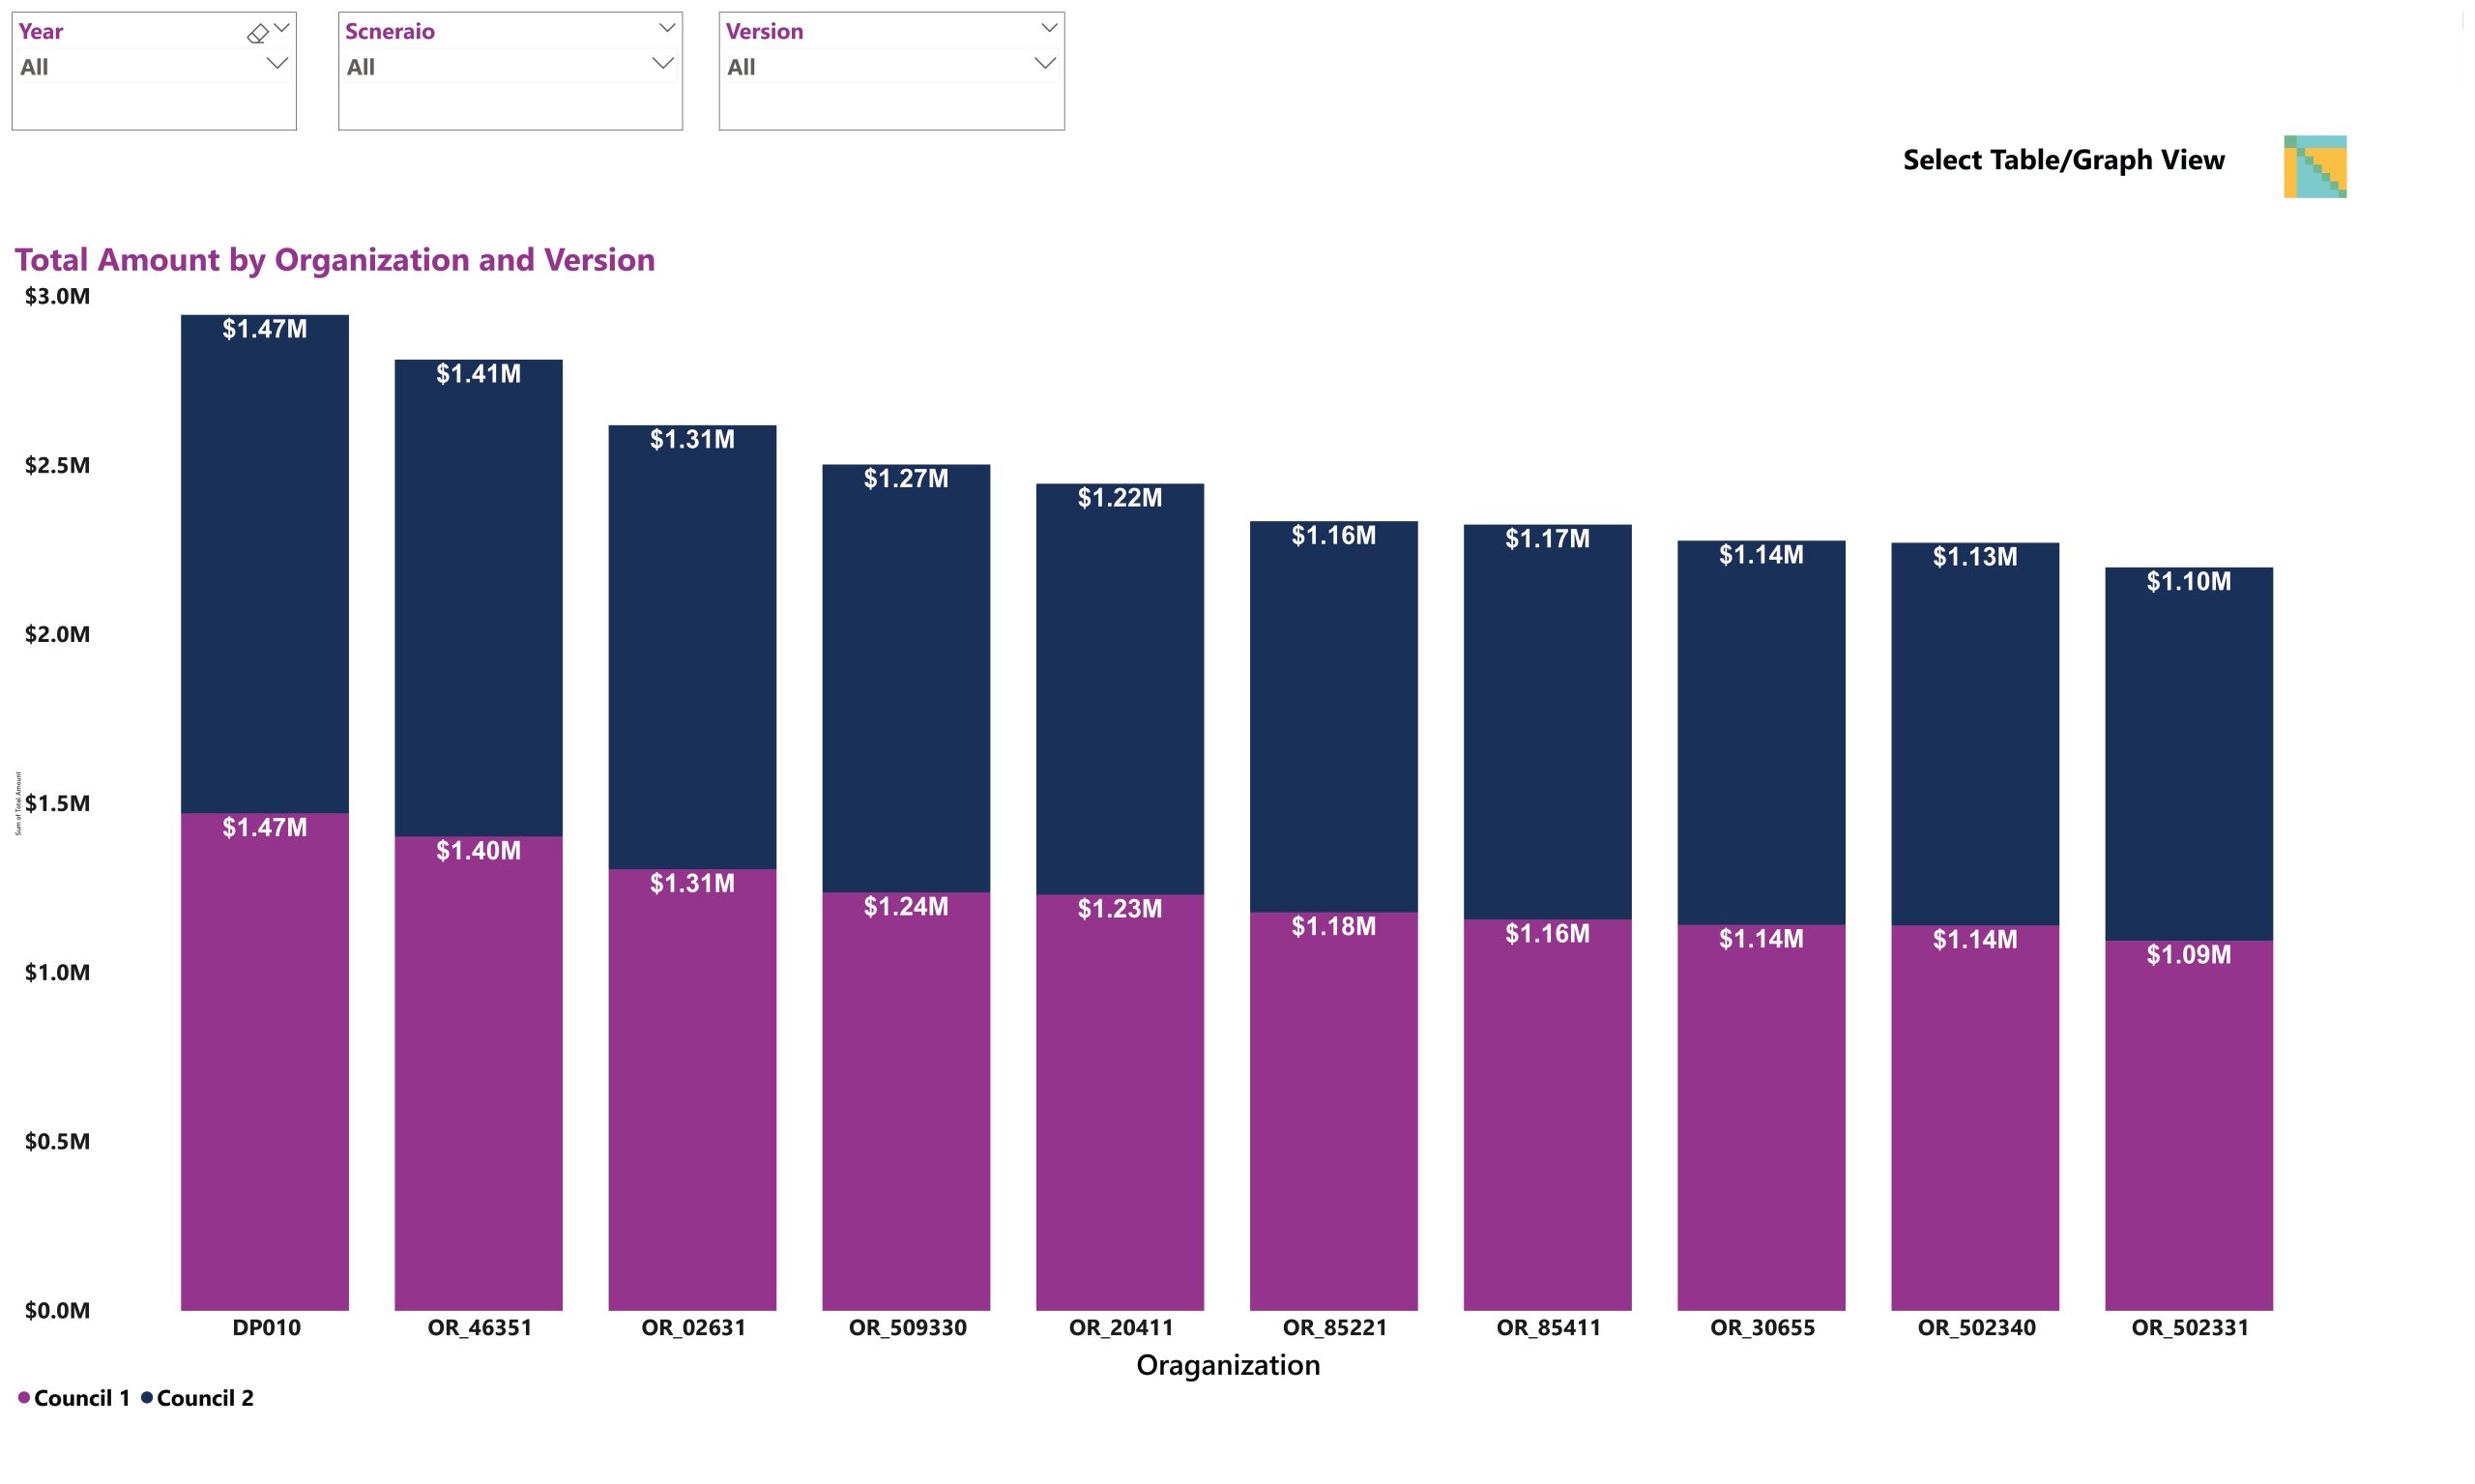The image size is (2475, 1484).
Task: Click the OR_85221 $1.16M data label
Action: pyautogui.click(x=1333, y=535)
